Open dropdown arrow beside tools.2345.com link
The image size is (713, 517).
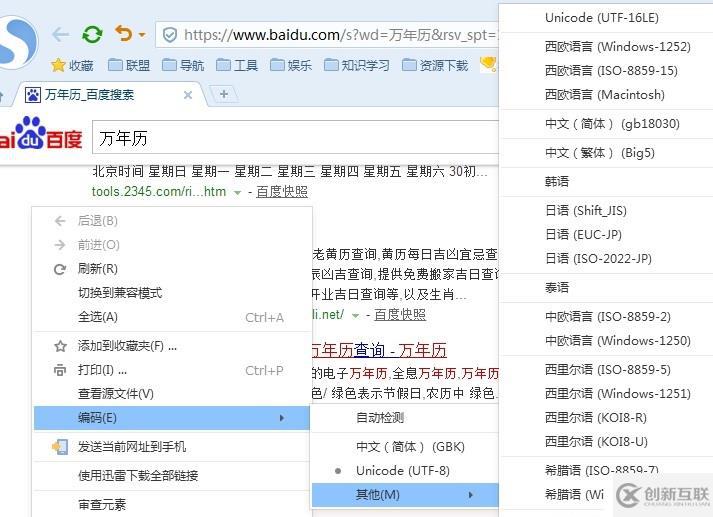pos(237,193)
